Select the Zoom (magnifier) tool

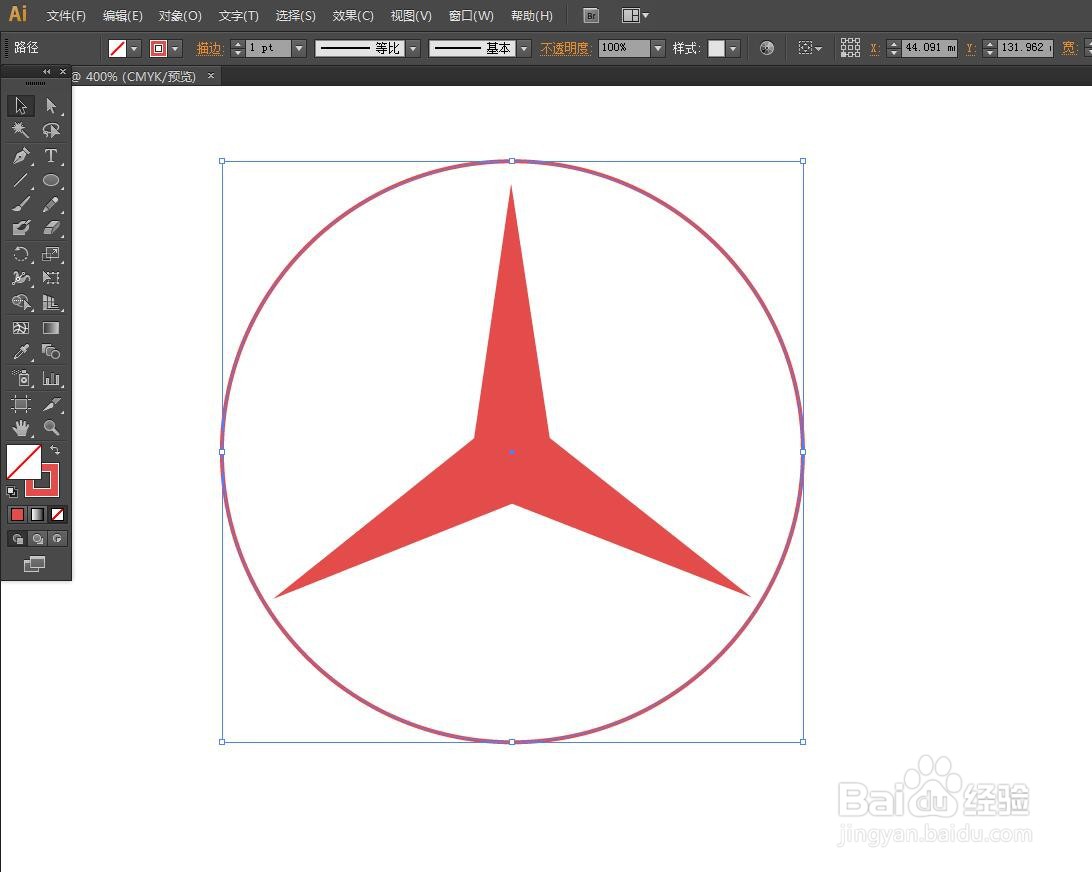pos(51,428)
